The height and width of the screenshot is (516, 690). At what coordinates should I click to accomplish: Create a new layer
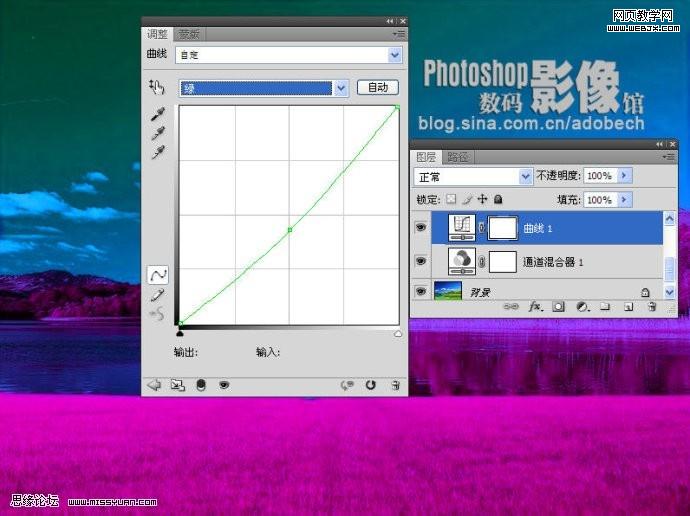(x=629, y=307)
